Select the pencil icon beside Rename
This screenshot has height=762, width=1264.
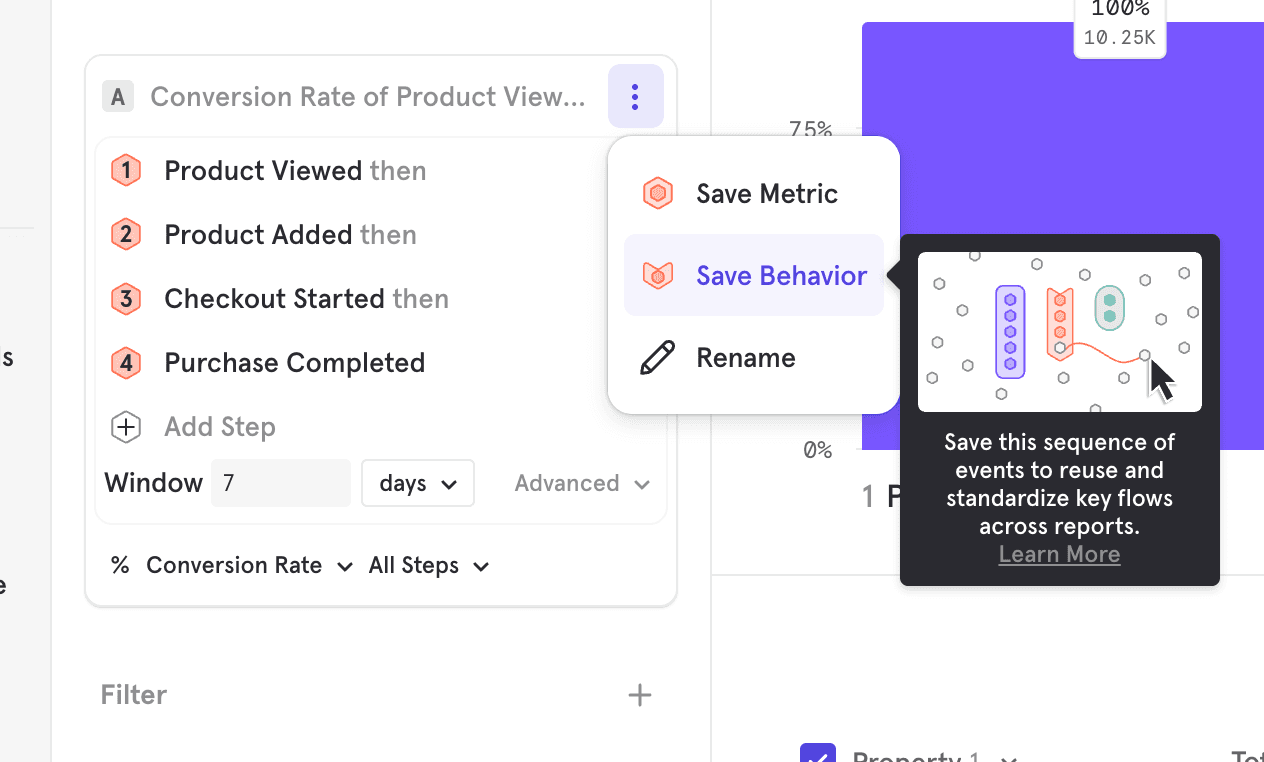click(x=657, y=357)
